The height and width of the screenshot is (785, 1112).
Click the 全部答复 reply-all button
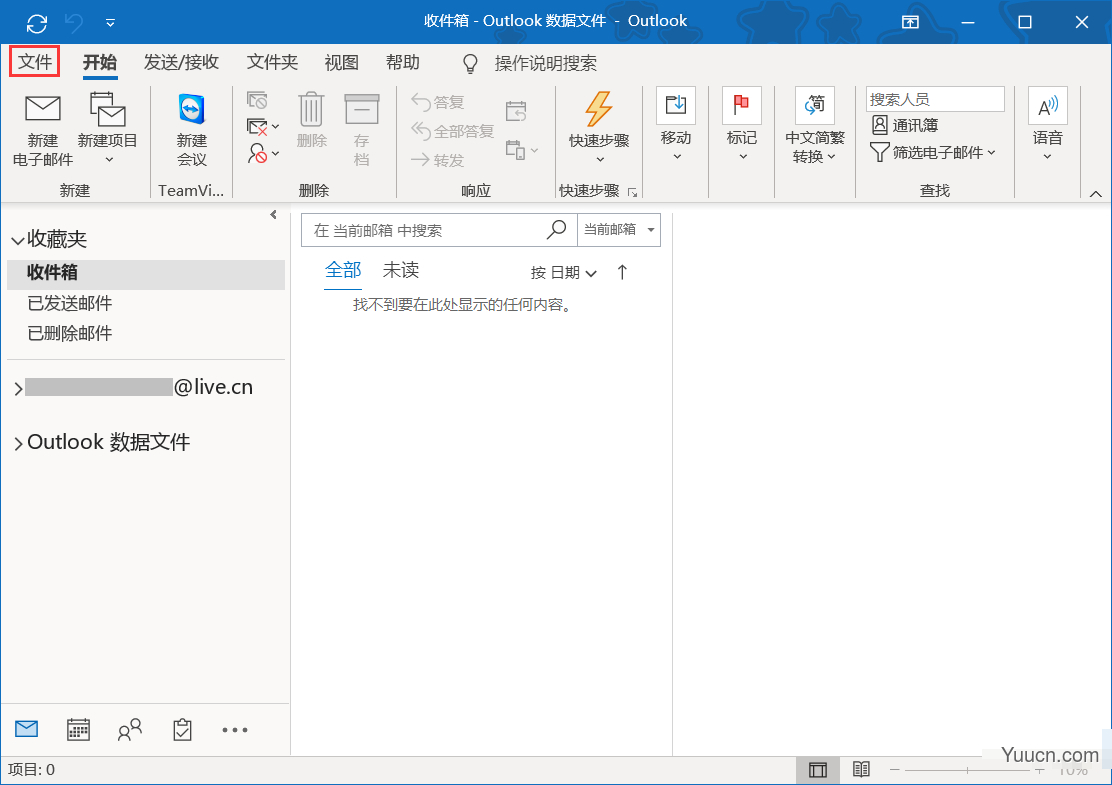pyautogui.click(x=452, y=131)
